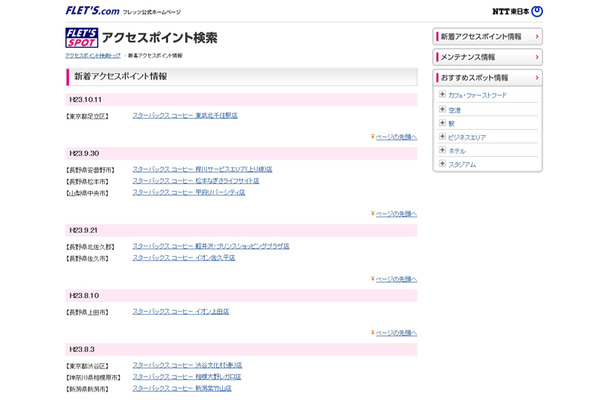Click ページの先頭へ under the H23.9.21 section
This screenshot has height=400, width=610.
(396, 279)
